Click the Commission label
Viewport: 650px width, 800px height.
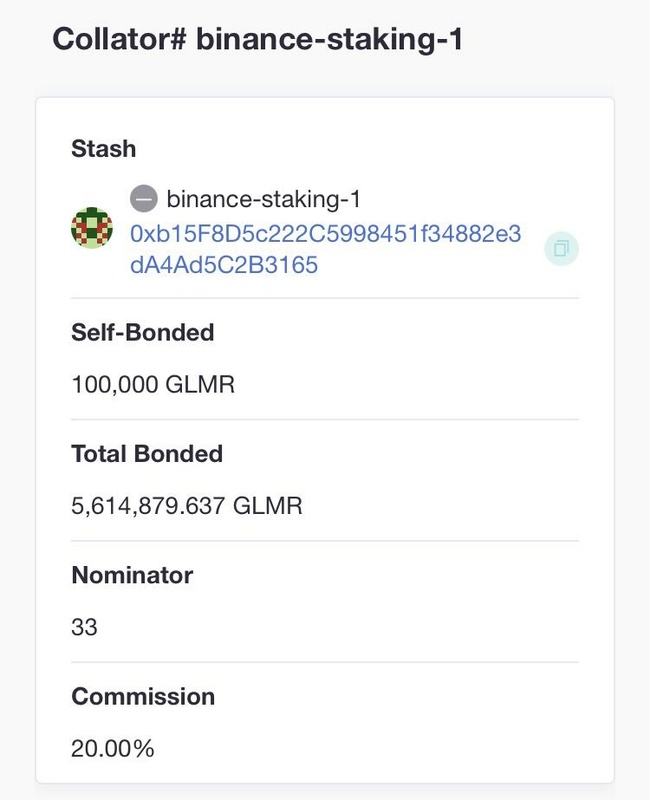[x=143, y=696]
